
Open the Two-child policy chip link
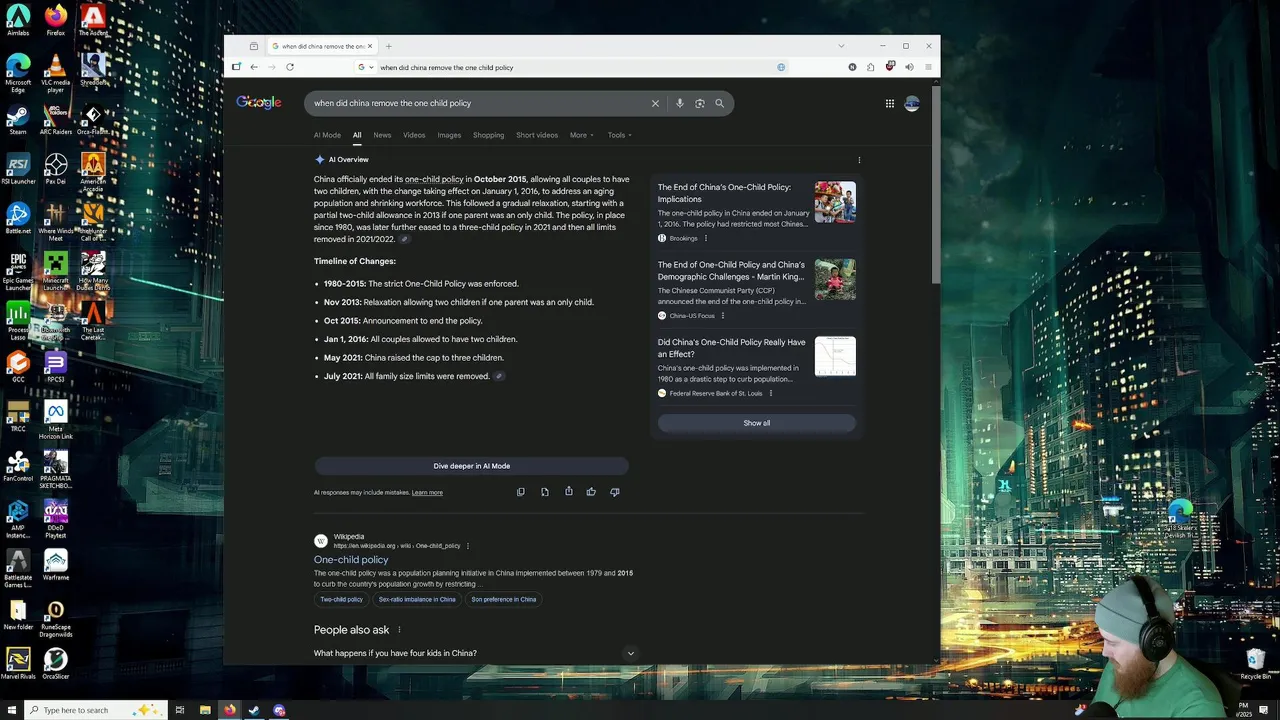(x=341, y=599)
